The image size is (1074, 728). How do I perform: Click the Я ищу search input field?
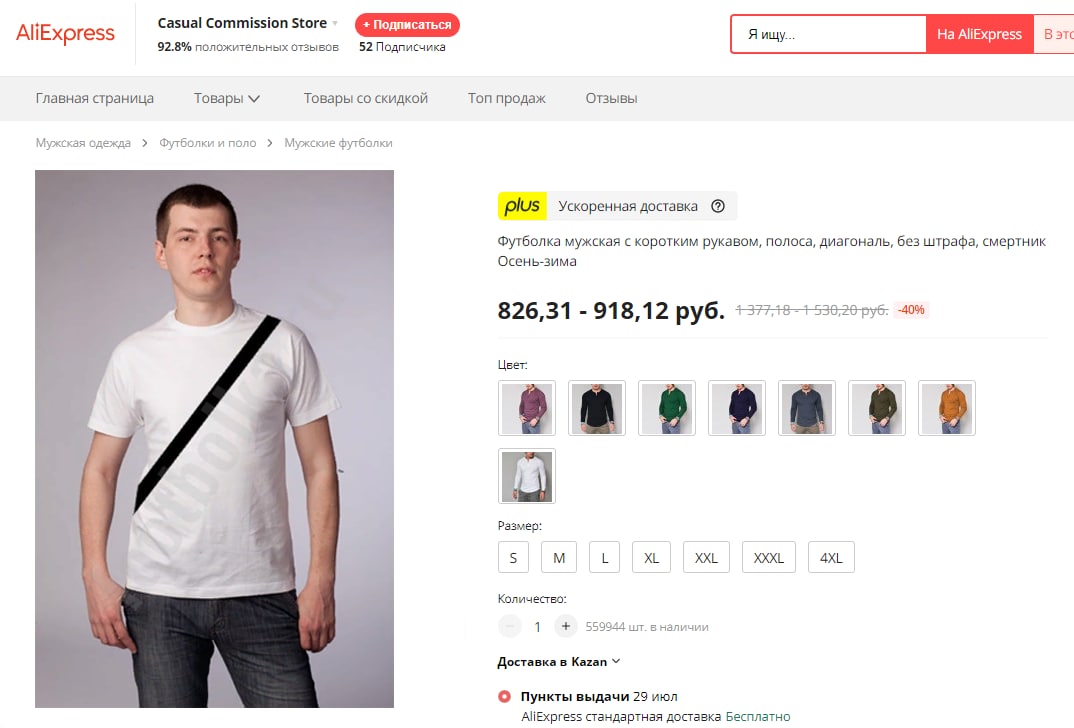pos(830,34)
